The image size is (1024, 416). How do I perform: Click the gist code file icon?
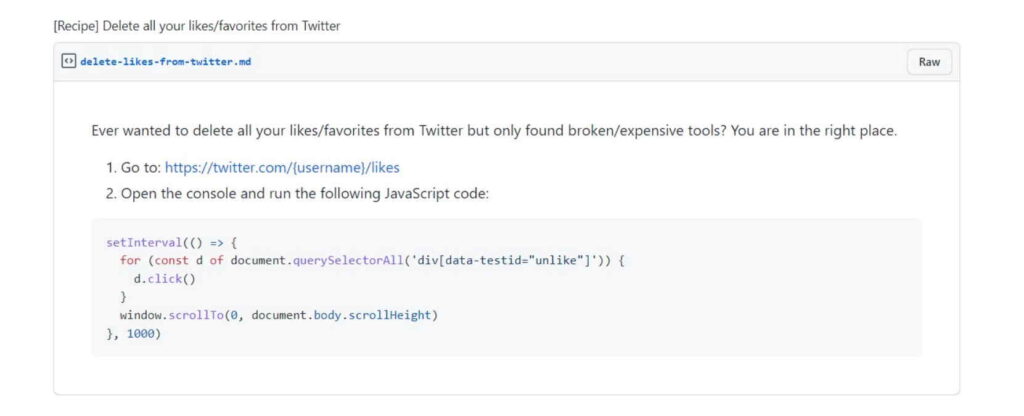click(68, 62)
